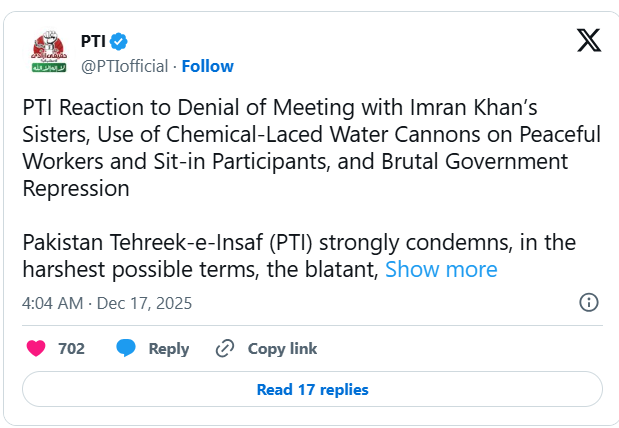Screen dimensions: 619x428
Task: Click the X logo icon
Action: coord(589,41)
